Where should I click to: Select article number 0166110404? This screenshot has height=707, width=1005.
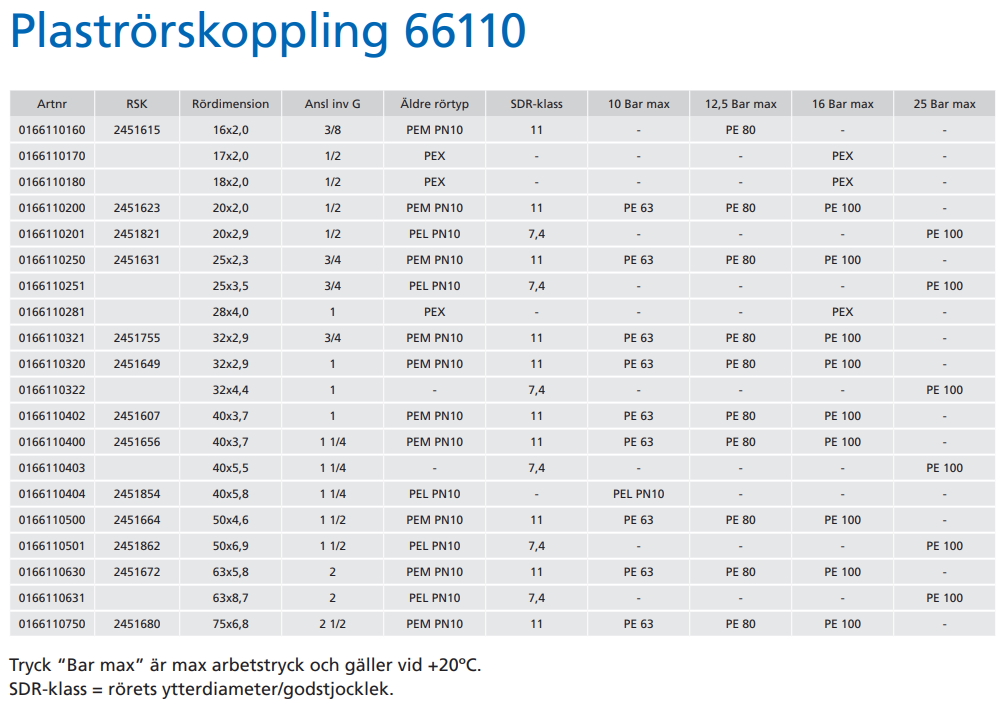pyautogui.click(x=52, y=494)
